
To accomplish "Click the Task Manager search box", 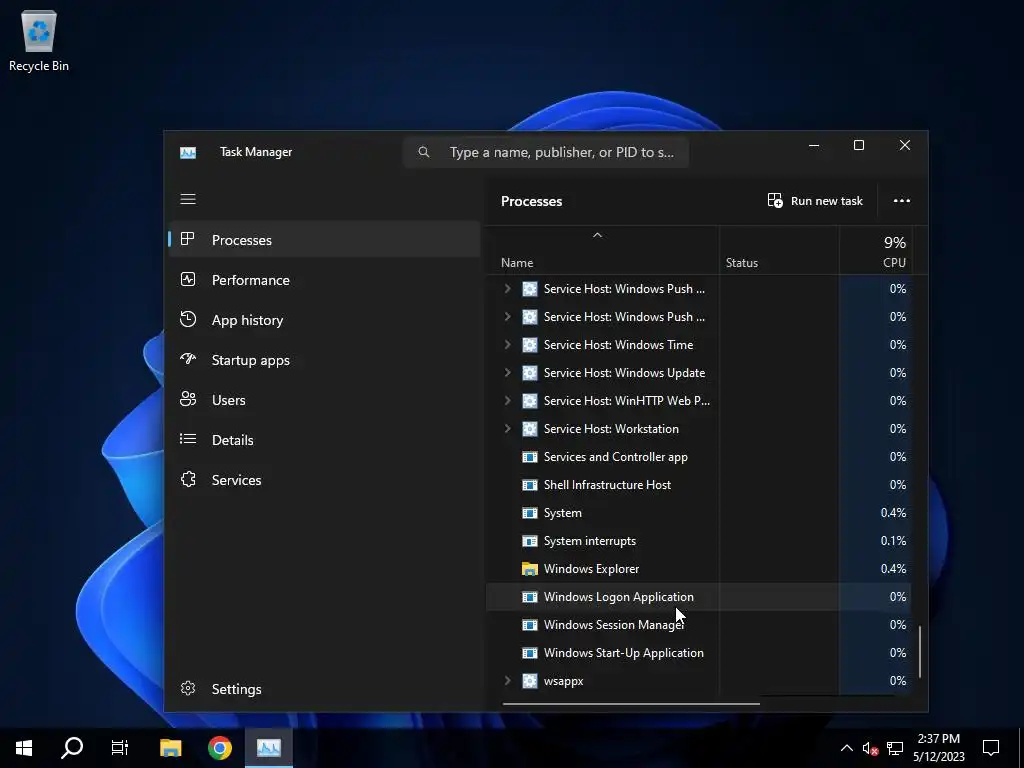I will tap(546, 152).
